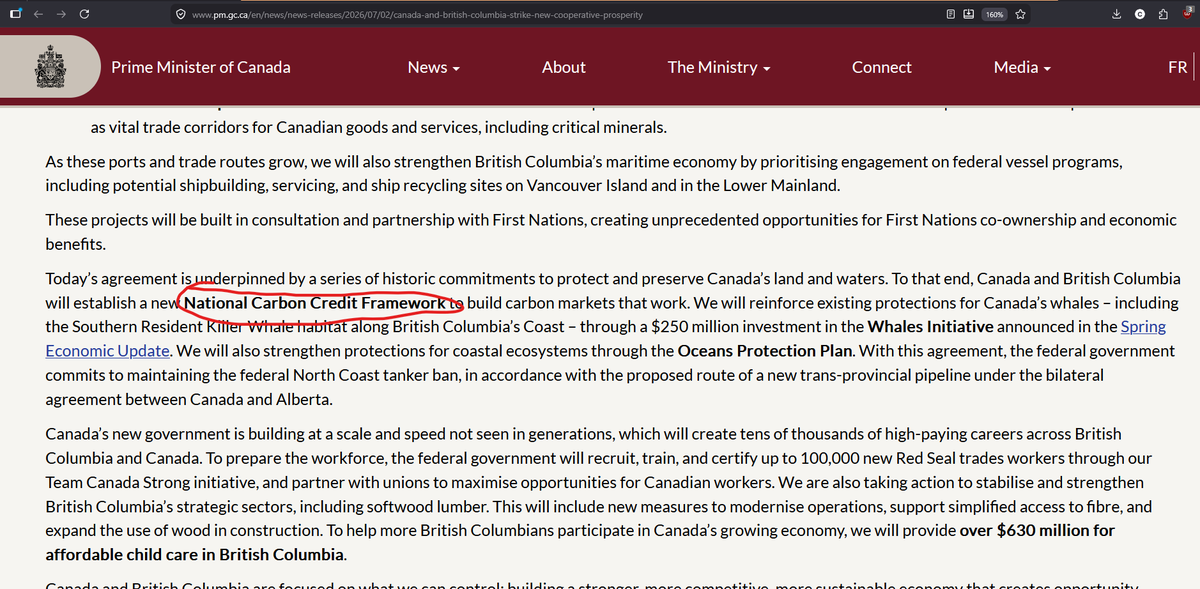The height and width of the screenshot is (589, 1200).
Task: Click bold text 'Whales Initiative'
Action: pyautogui.click(x=930, y=327)
